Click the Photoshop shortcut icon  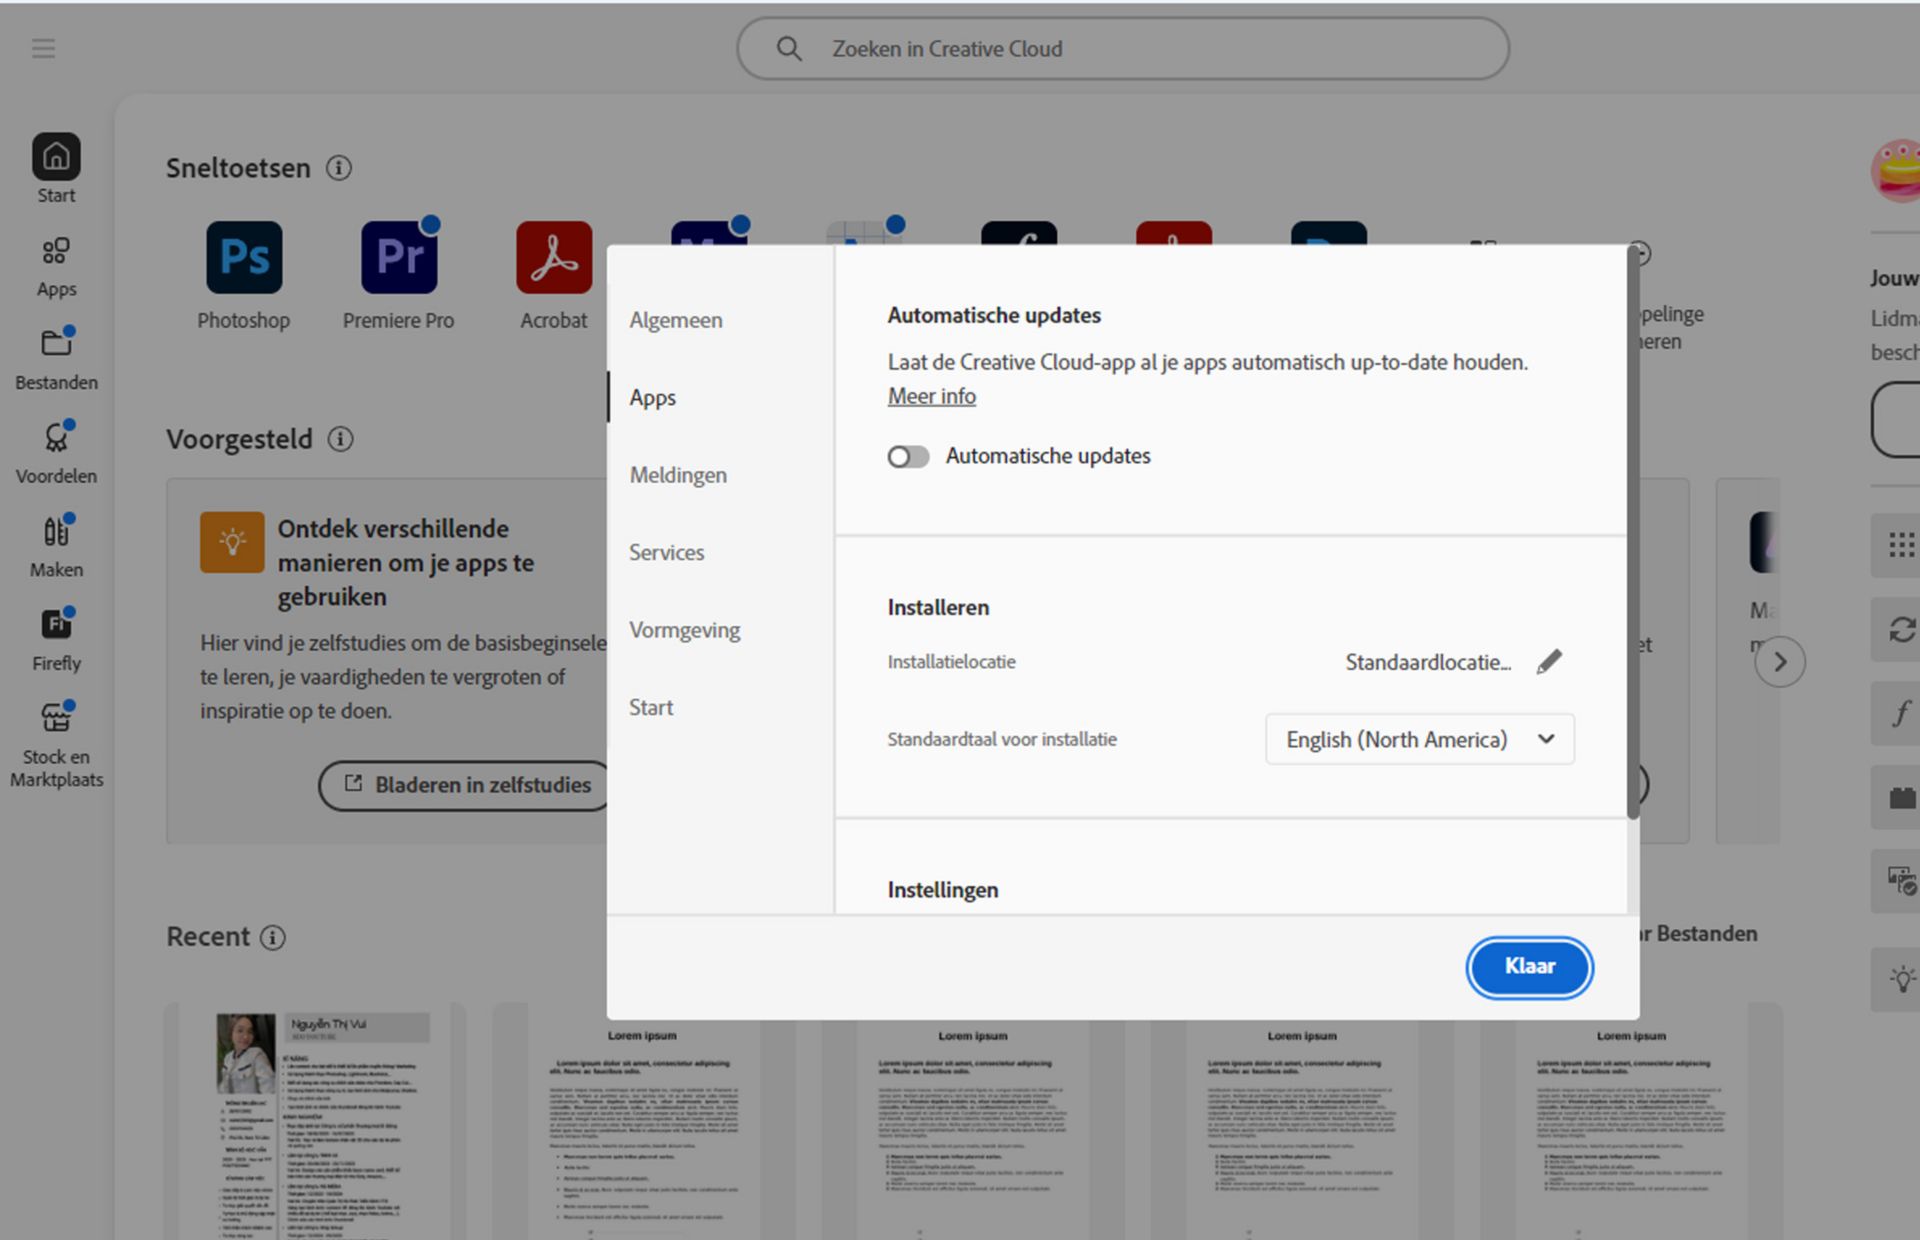[244, 258]
